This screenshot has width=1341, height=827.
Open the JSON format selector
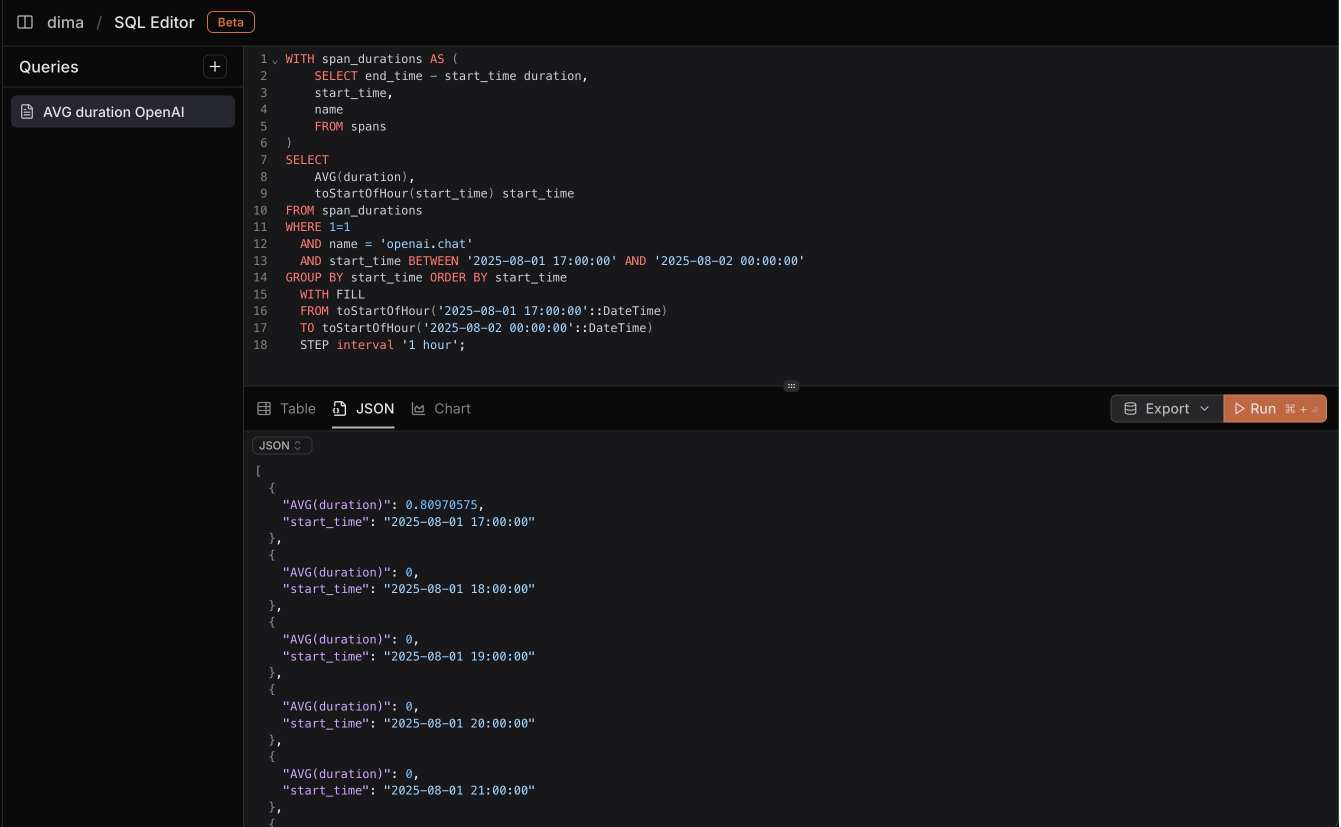282,445
